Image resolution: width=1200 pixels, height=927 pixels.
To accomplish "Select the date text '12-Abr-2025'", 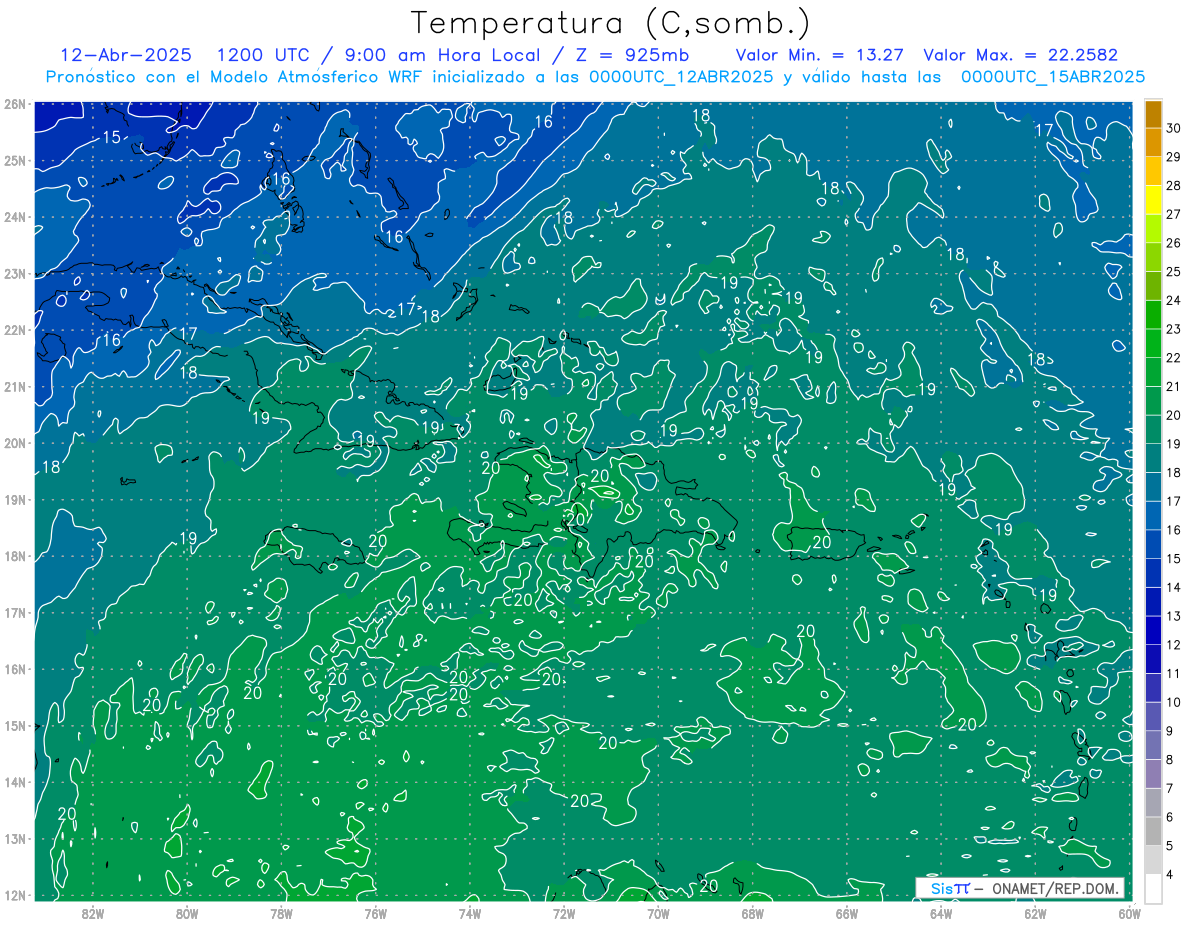I will pyautogui.click(x=125, y=55).
